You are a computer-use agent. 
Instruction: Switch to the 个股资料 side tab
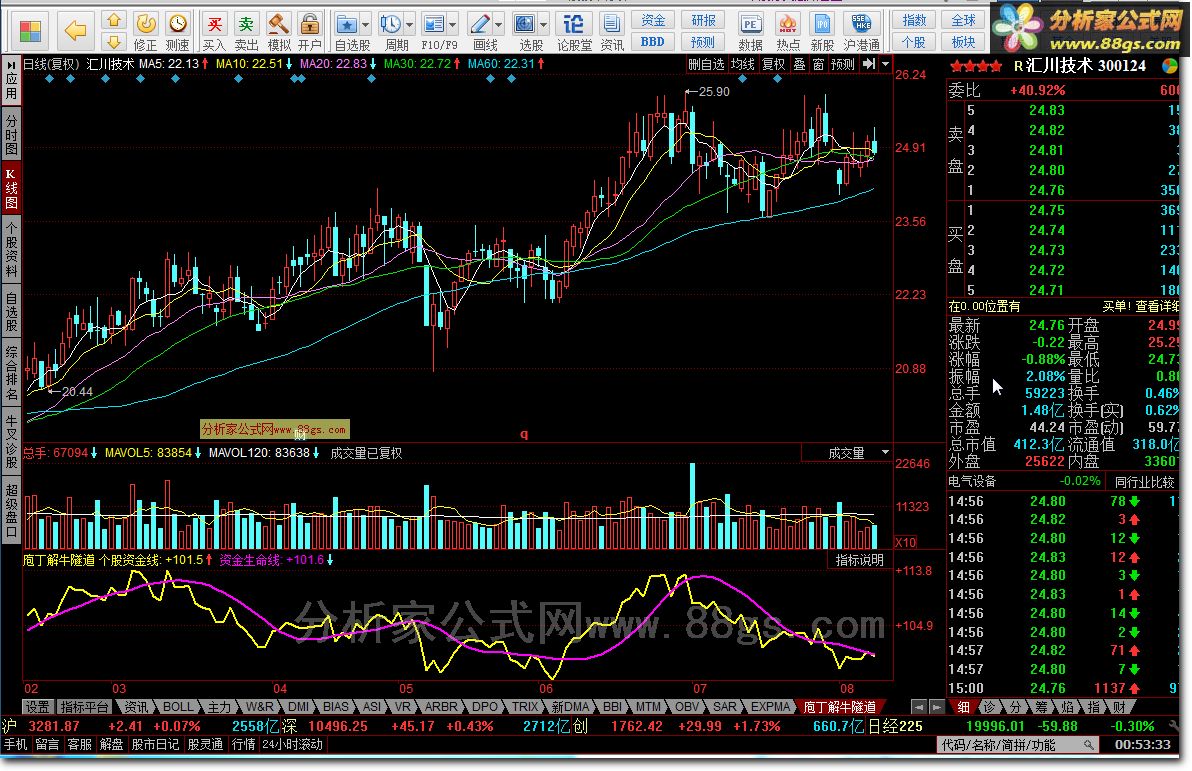[11, 250]
